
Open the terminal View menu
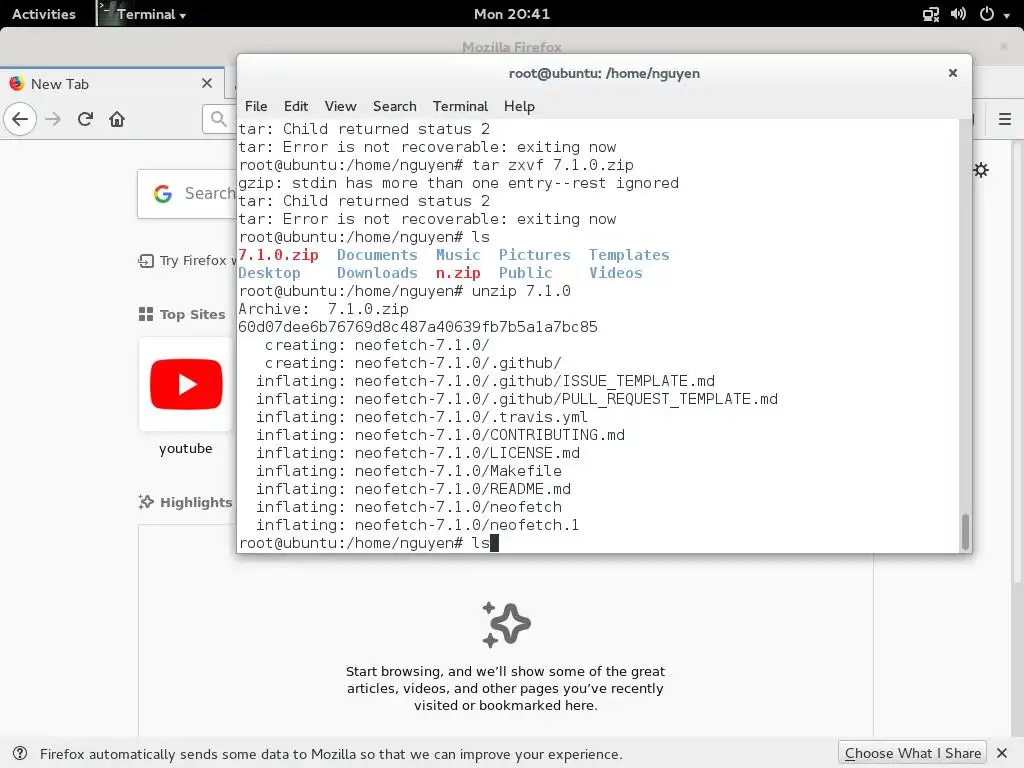point(340,106)
